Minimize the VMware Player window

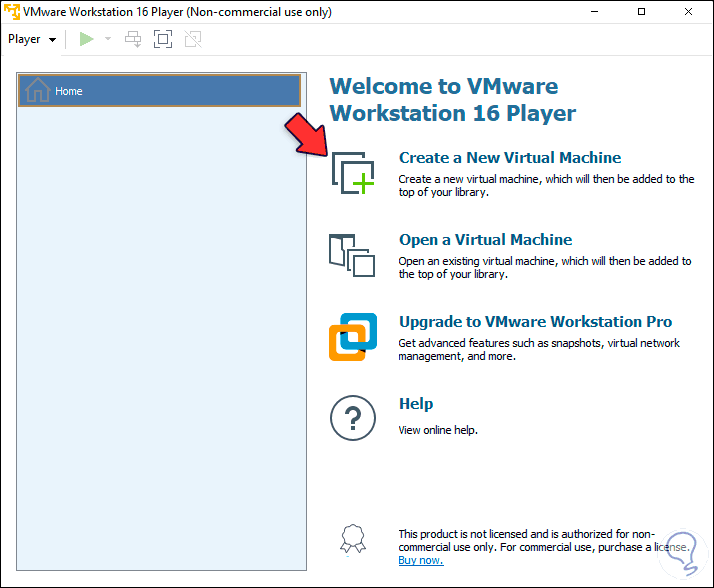pos(594,11)
